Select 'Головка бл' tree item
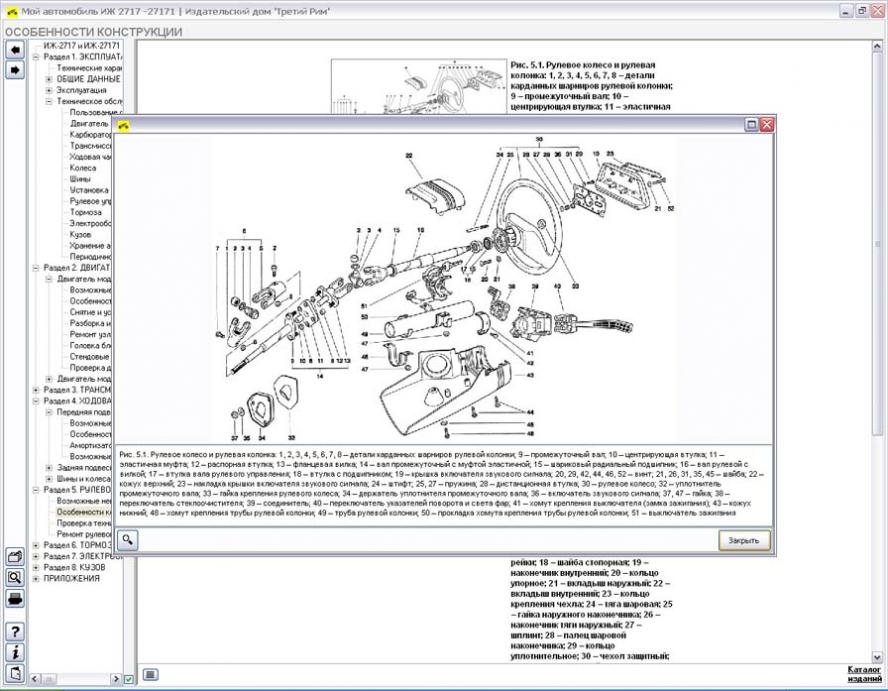This screenshot has width=888, height=691. [89, 346]
